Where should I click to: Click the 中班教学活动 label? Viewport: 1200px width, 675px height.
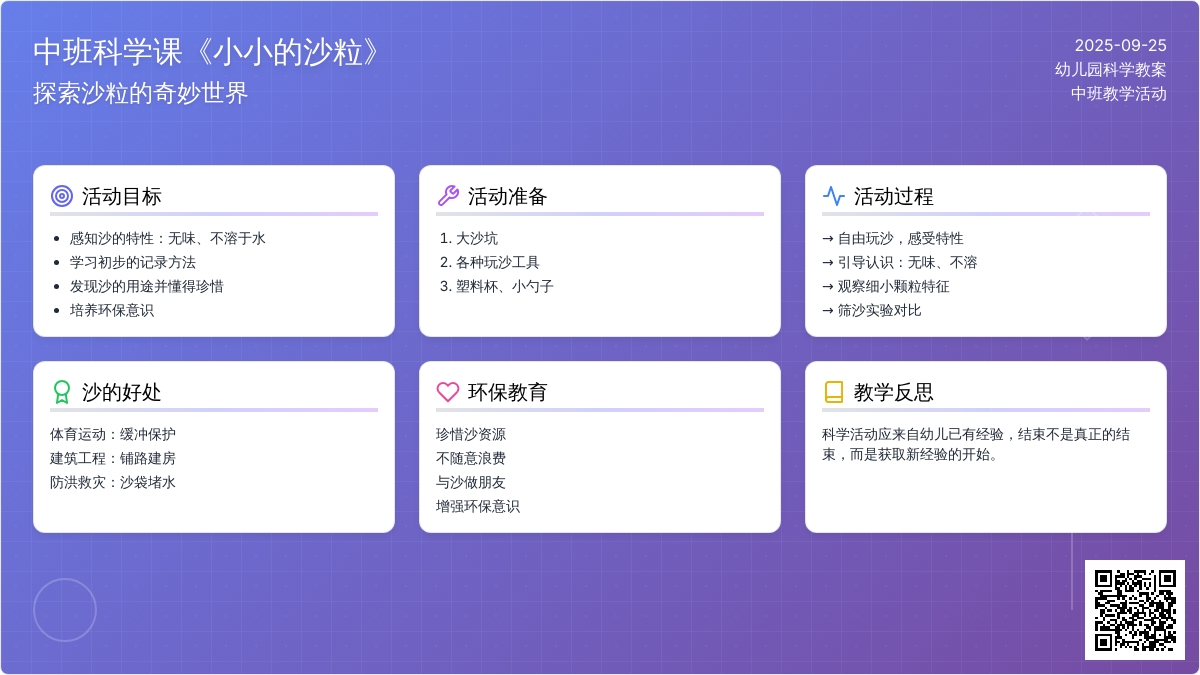[1118, 93]
